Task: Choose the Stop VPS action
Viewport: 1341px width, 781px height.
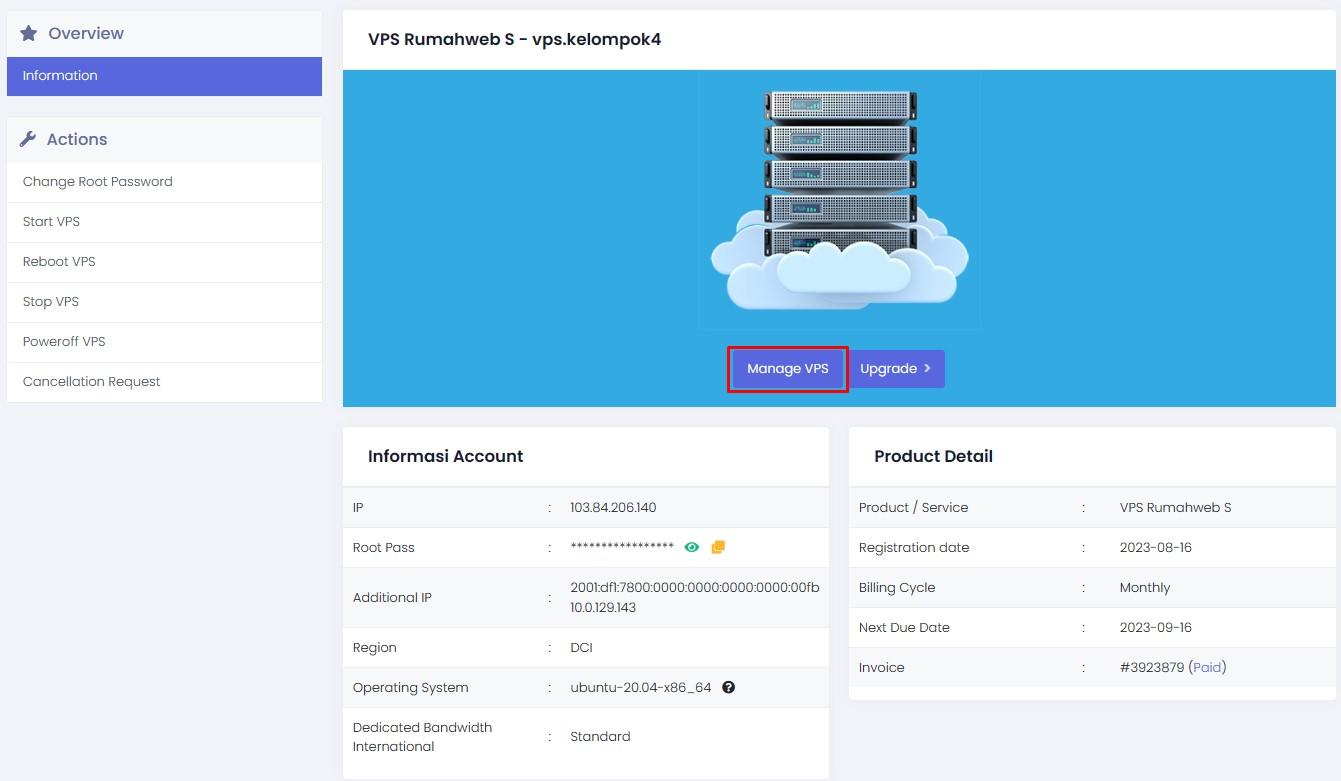Action: pos(164,302)
